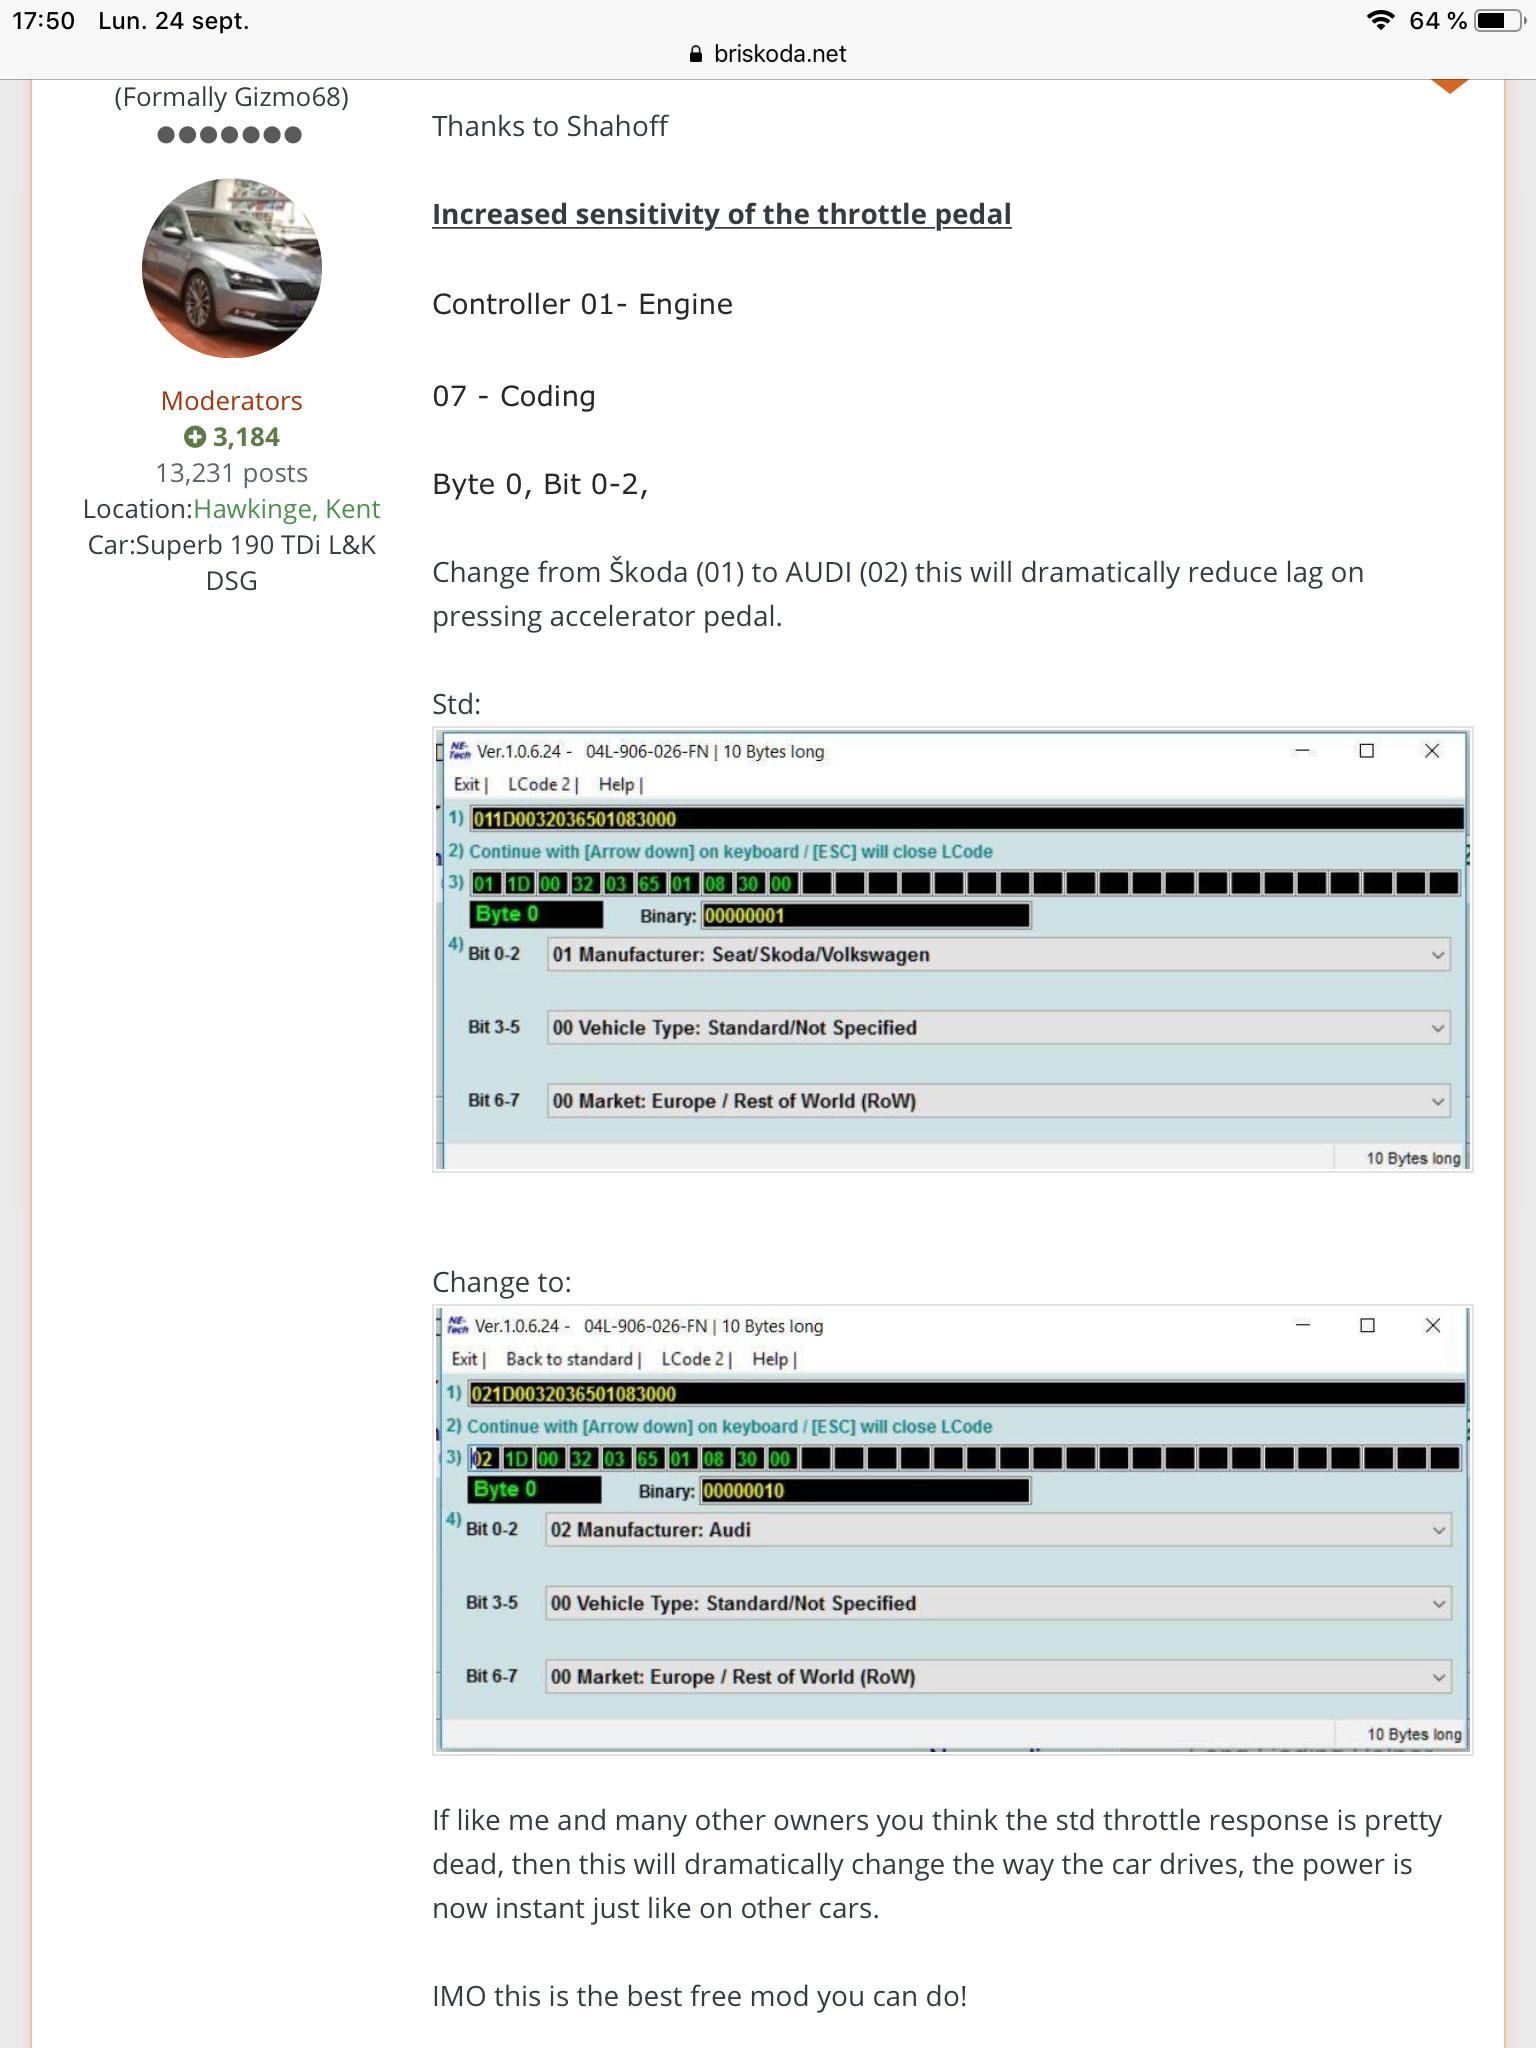
Task: Click the coding field 011D0032036501083000
Action: pos(967,819)
